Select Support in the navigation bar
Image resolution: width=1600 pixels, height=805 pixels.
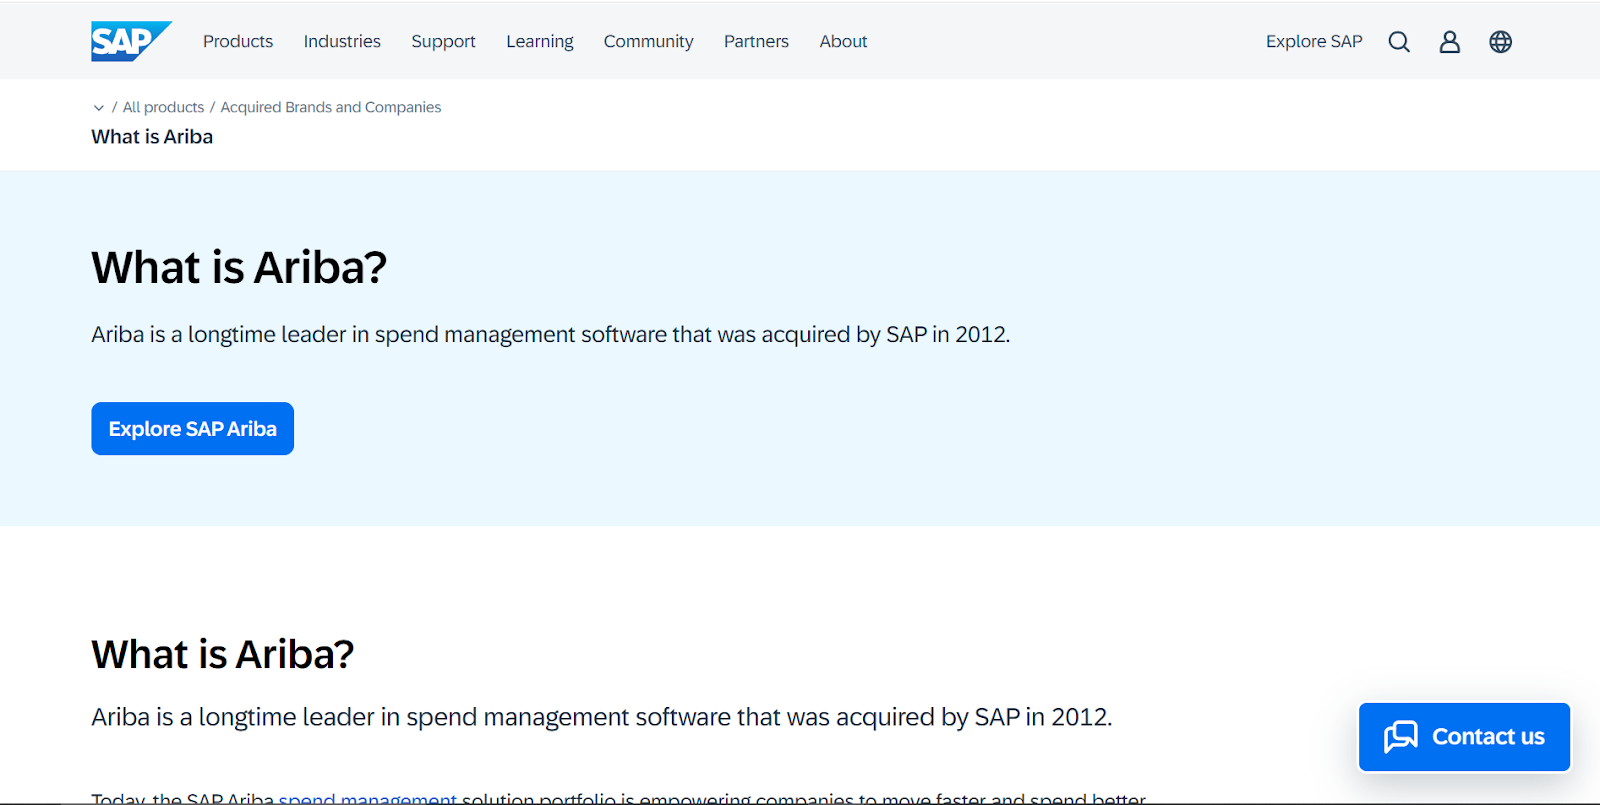[443, 42]
